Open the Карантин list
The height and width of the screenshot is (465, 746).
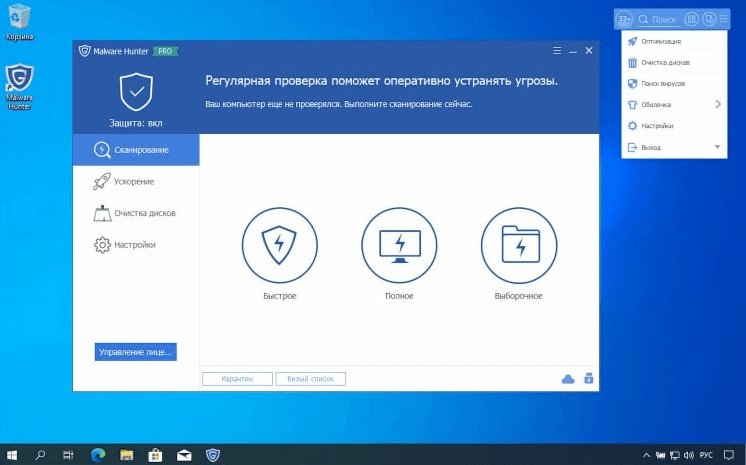pyautogui.click(x=237, y=379)
